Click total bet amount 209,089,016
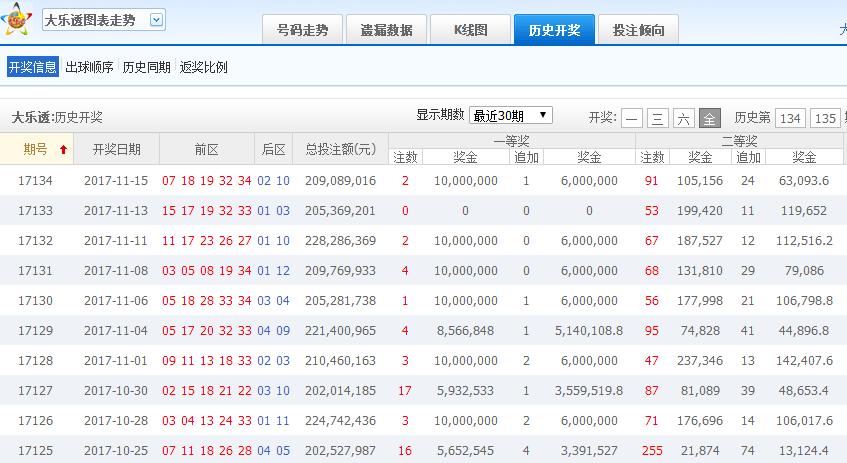Viewport: 847px width, 463px height. click(340, 180)
